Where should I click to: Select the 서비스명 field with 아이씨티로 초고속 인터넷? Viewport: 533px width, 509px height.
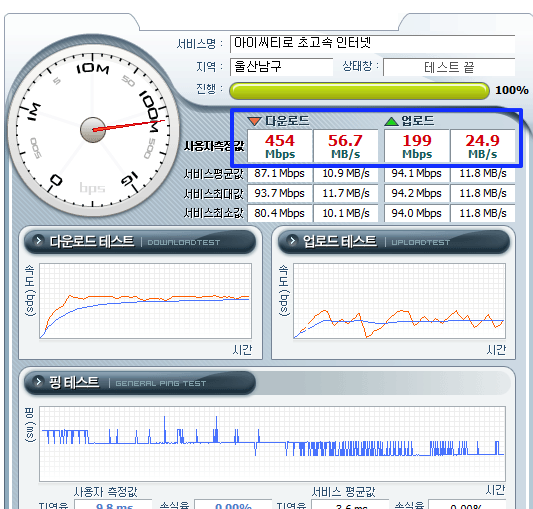(x=372, y=44)
